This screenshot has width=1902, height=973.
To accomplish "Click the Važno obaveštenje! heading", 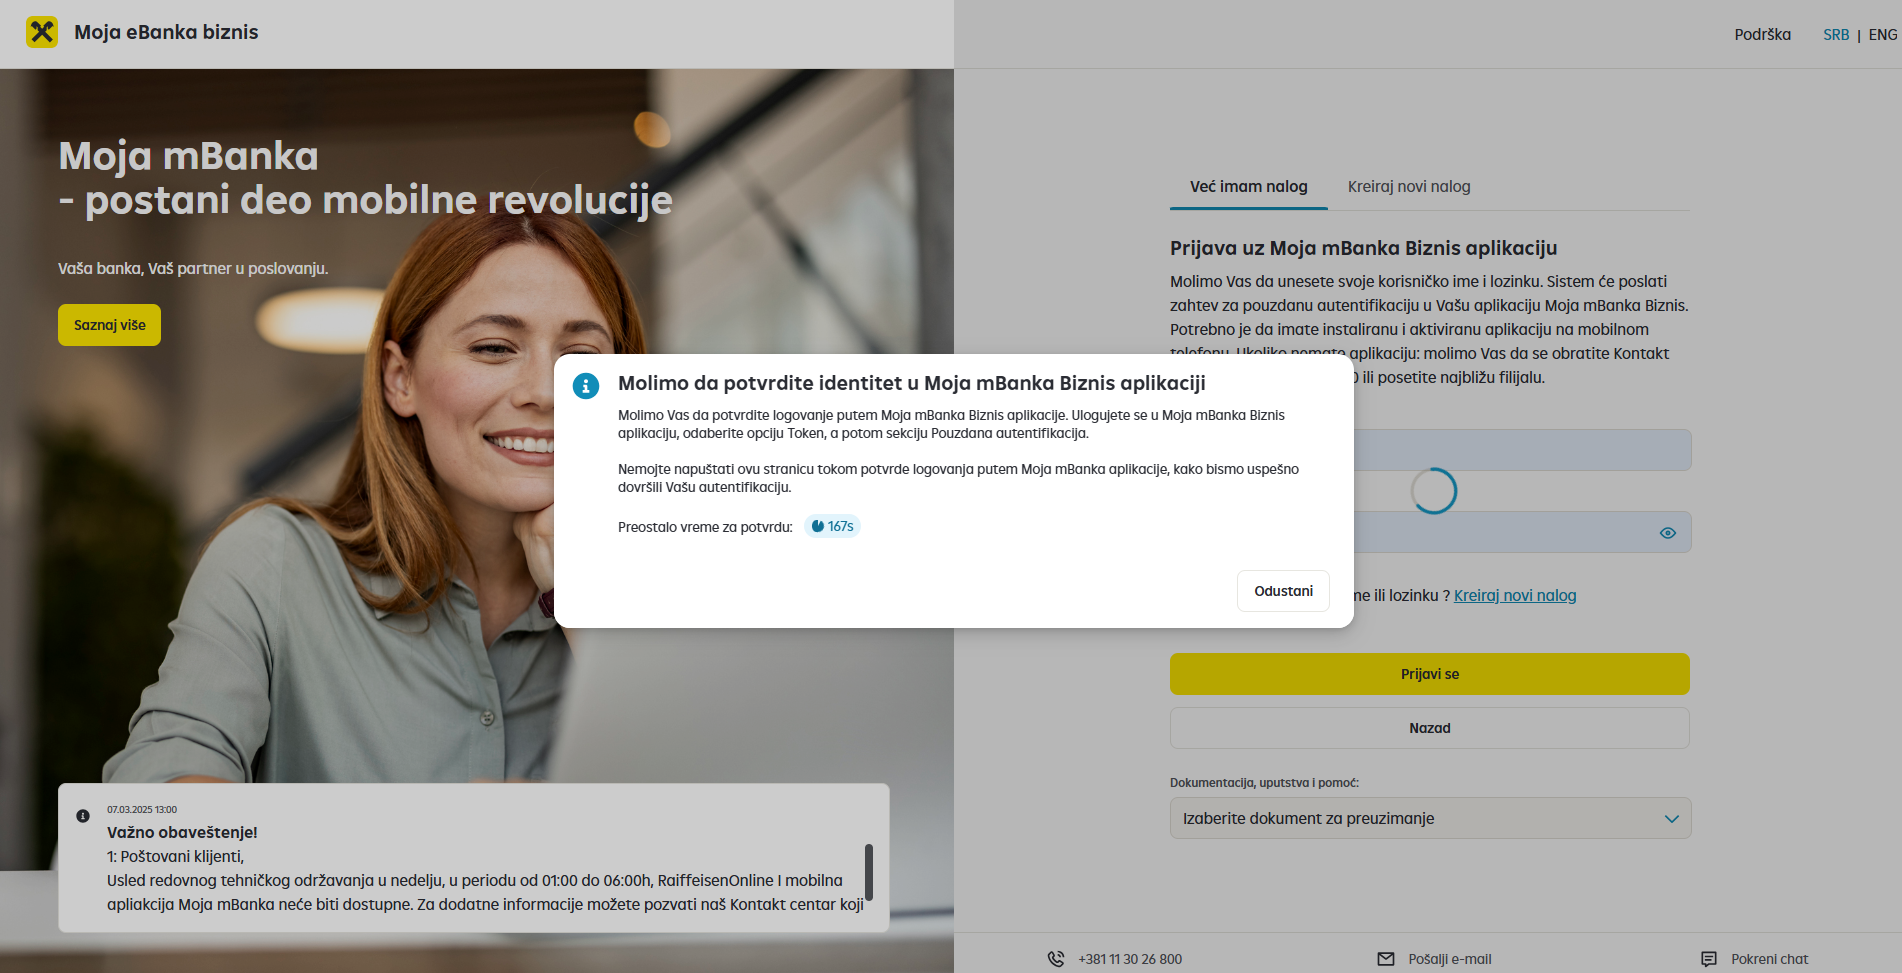I will point(182,832).
